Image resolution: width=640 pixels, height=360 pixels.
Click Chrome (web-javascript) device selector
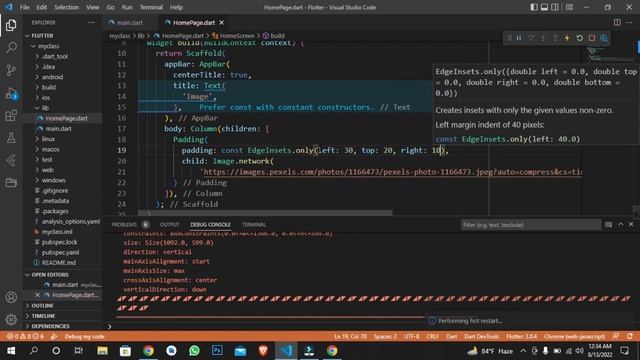(574, 336)
